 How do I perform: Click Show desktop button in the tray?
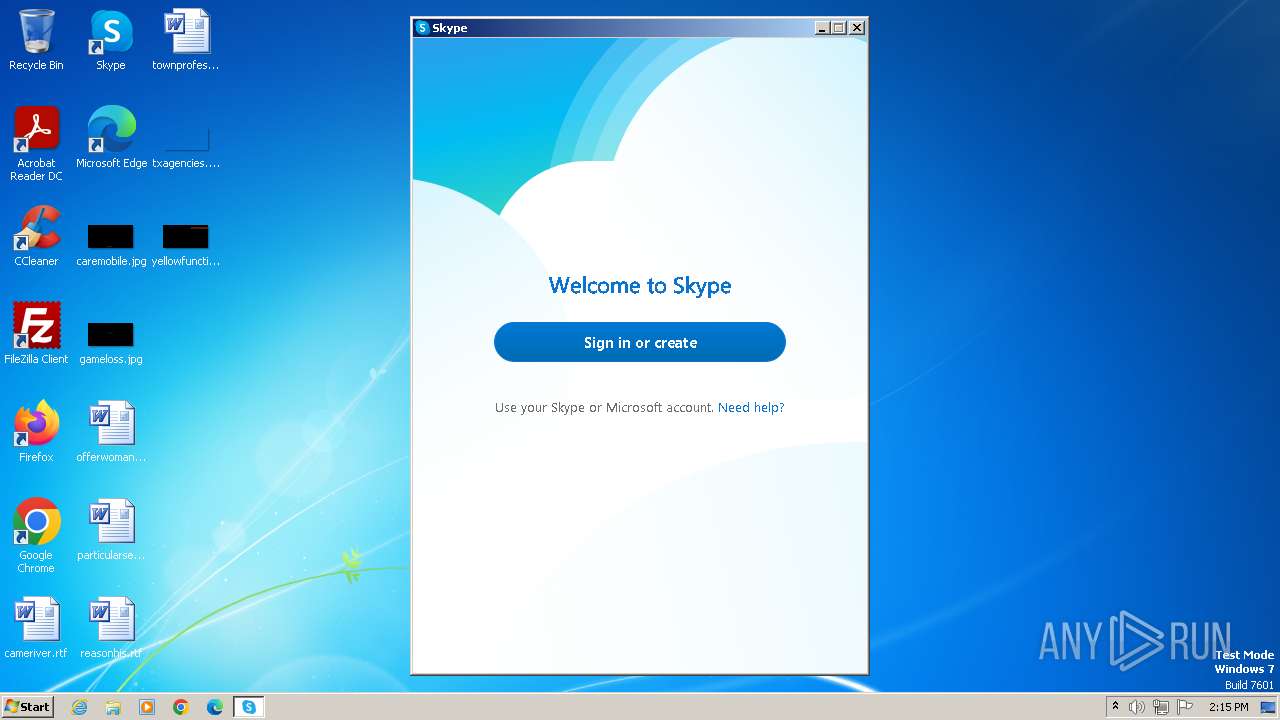point(1268,707)
